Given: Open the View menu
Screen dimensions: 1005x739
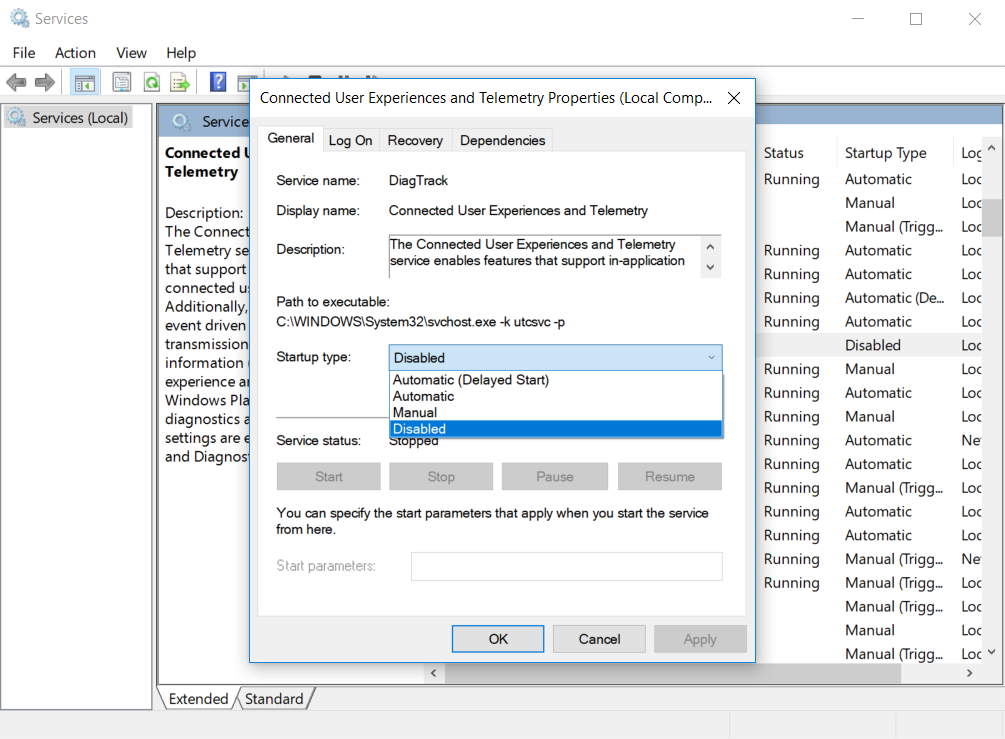Looking at the screenshot, I should pos(131,53).
